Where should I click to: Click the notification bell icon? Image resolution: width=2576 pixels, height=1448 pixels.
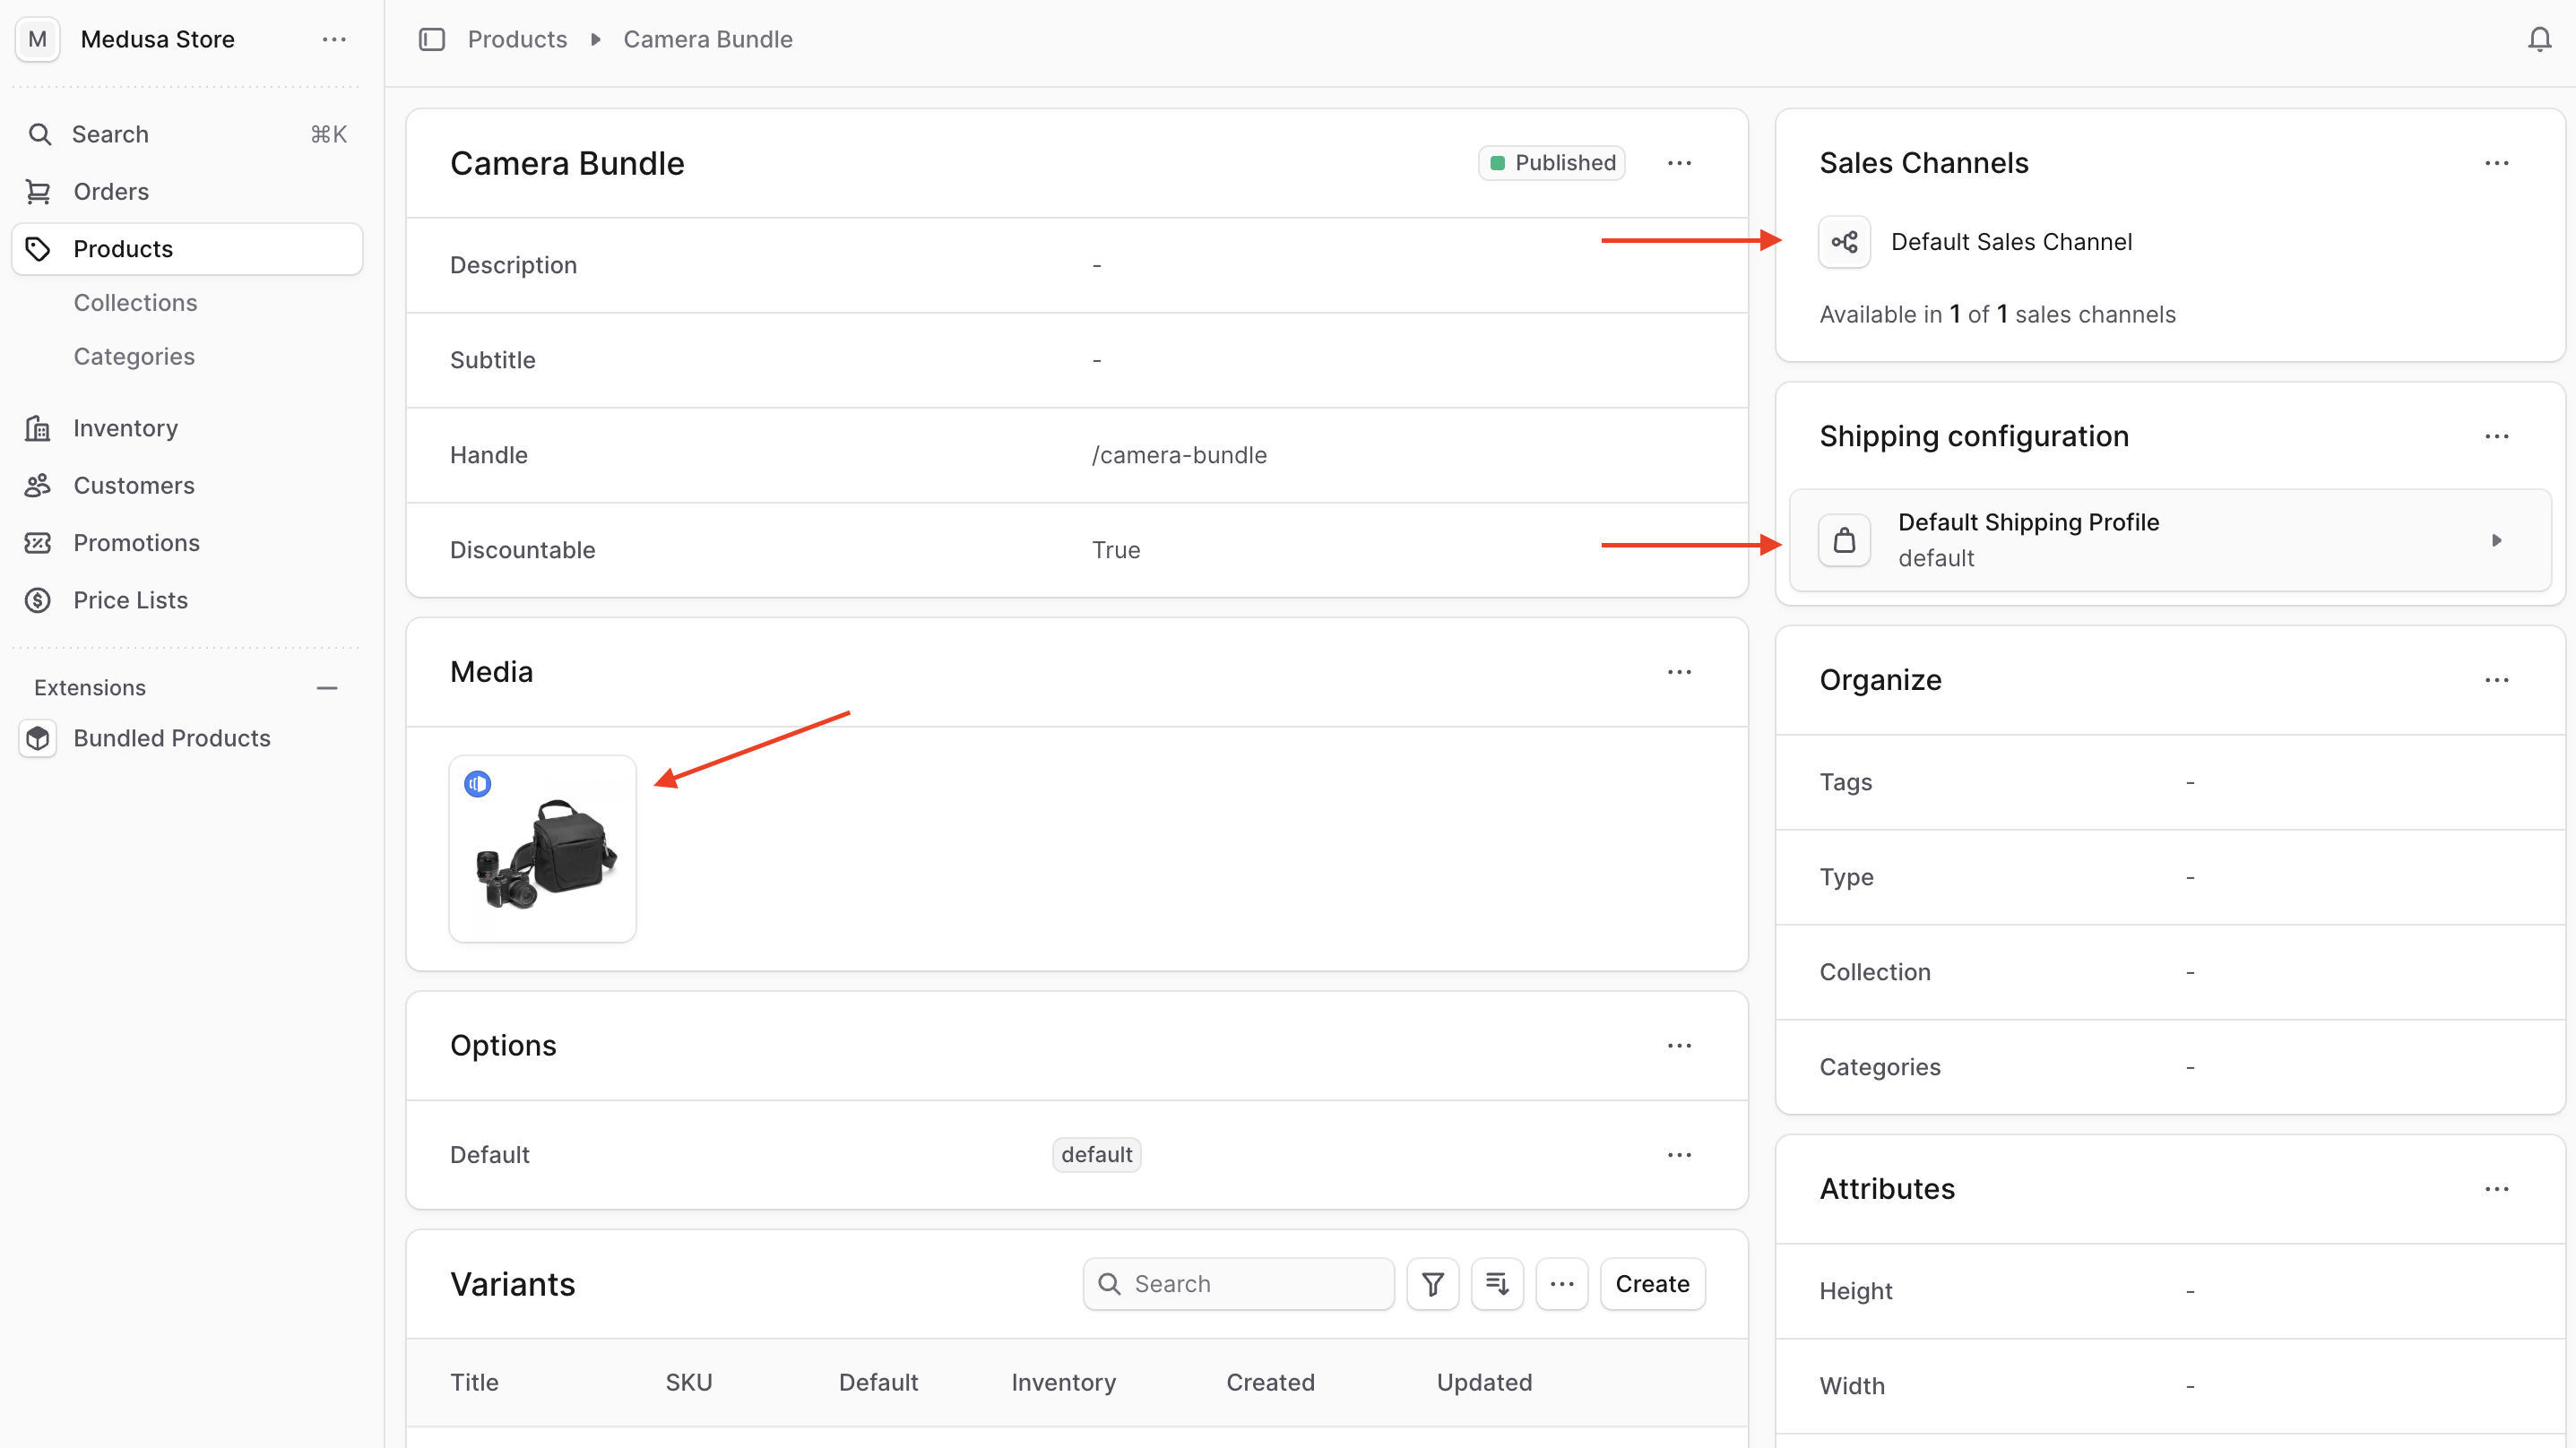tap(2539, 39)
